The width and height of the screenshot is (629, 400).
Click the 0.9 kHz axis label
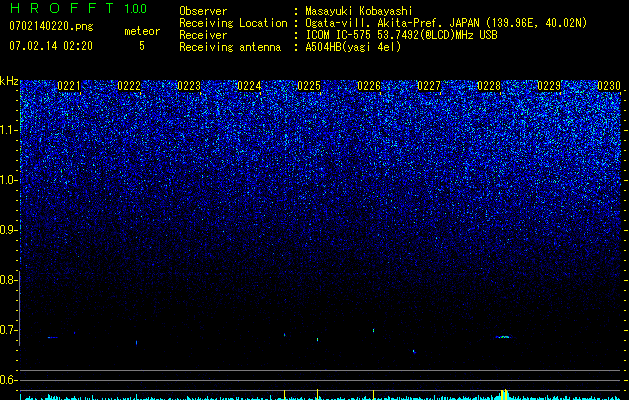(x=7, y=230)
